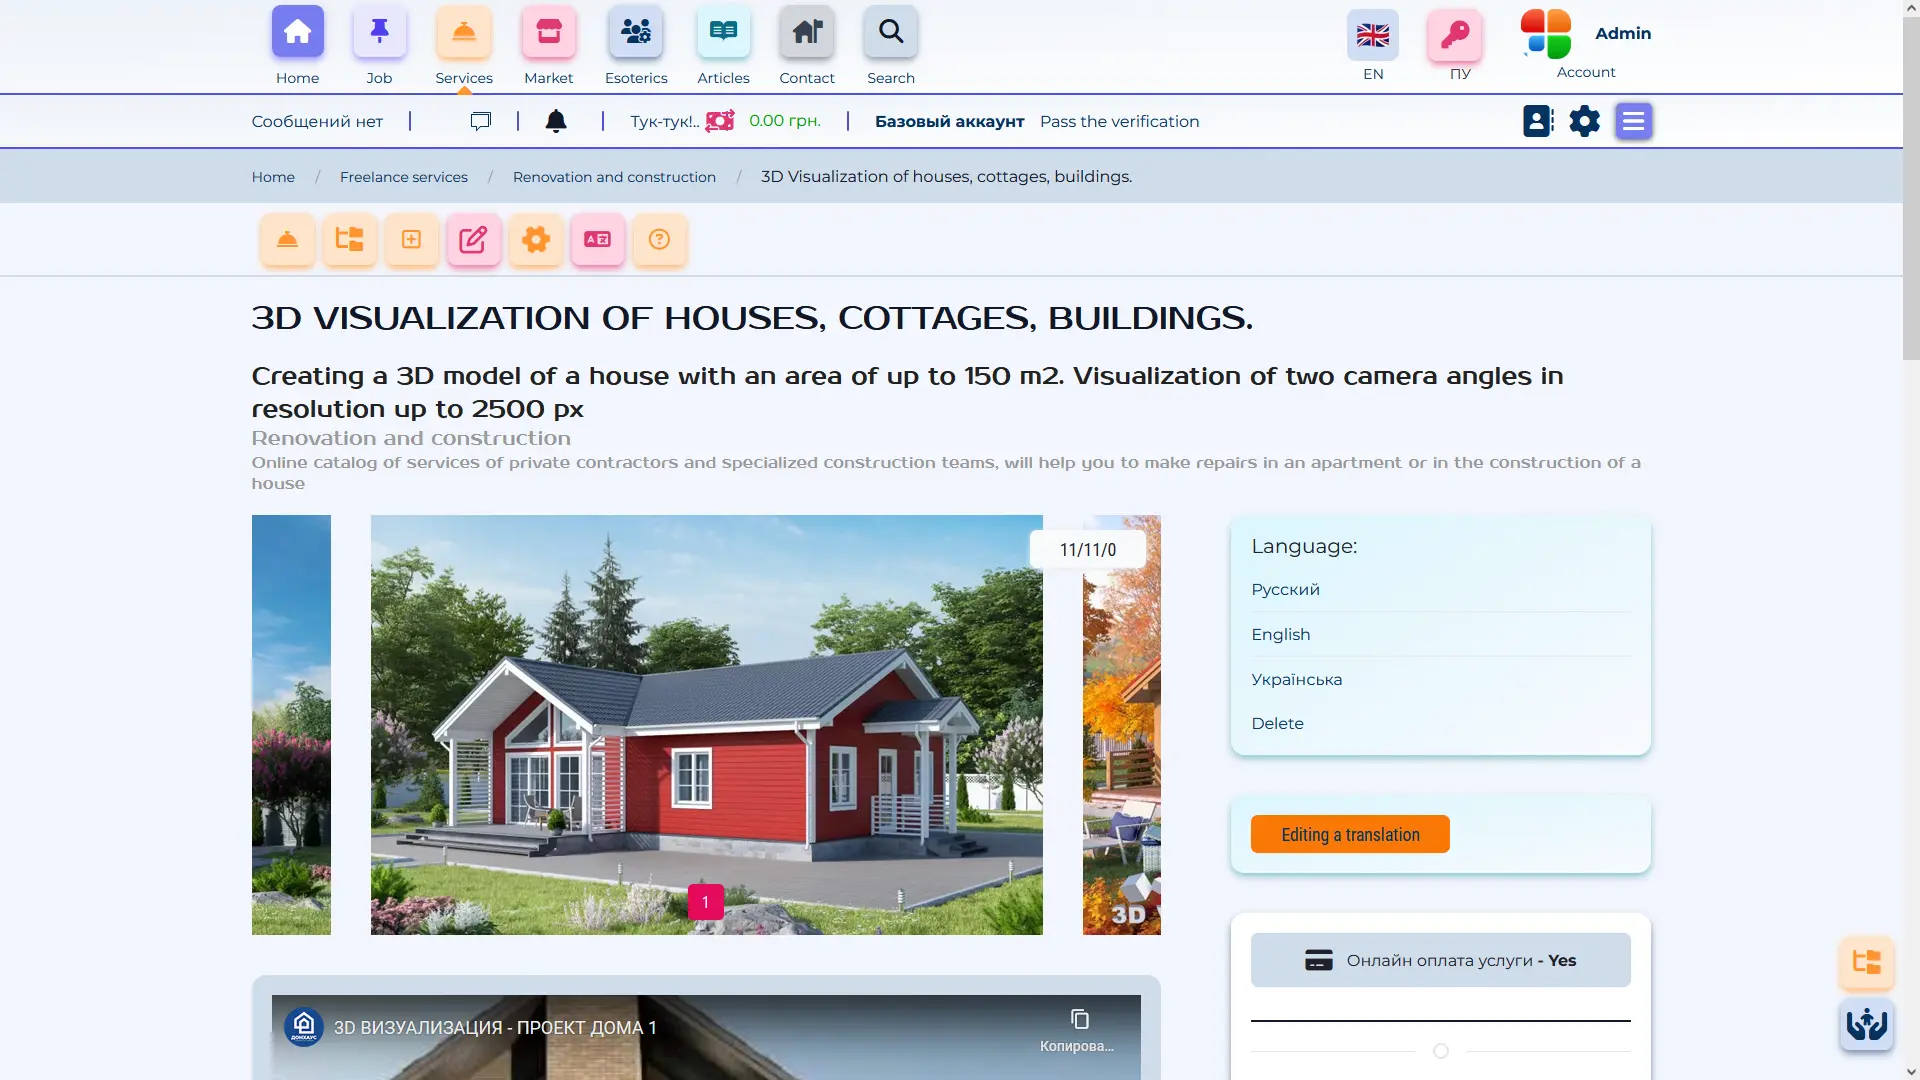The image size is (1920, 1080).
Task: Click the Editing a translation button
Action: (x=1350, y=835)
